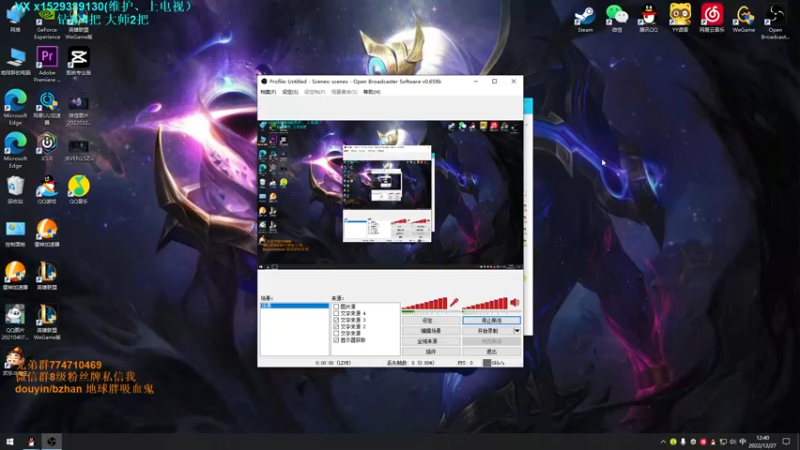Open CapCut (剪映专业版) desktop icon
This screenshot has height=450, width=800.
point(79,61)
